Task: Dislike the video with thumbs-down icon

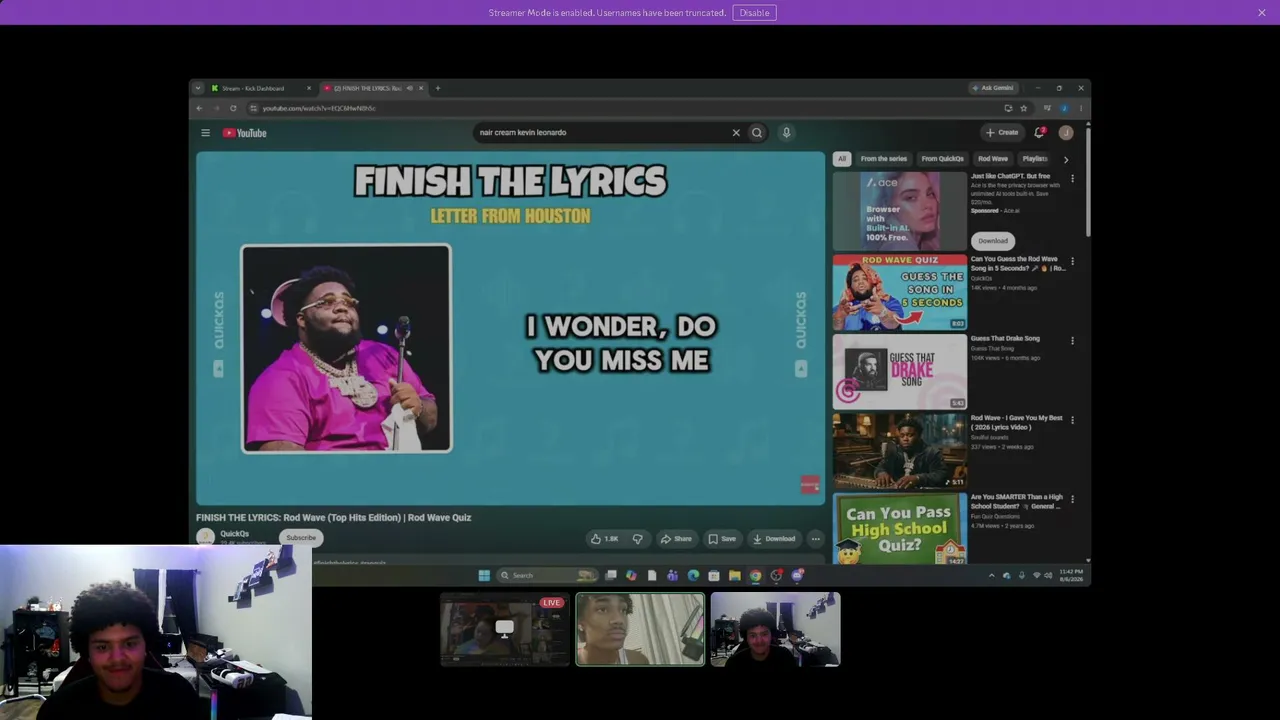Action: click(637, 539)
